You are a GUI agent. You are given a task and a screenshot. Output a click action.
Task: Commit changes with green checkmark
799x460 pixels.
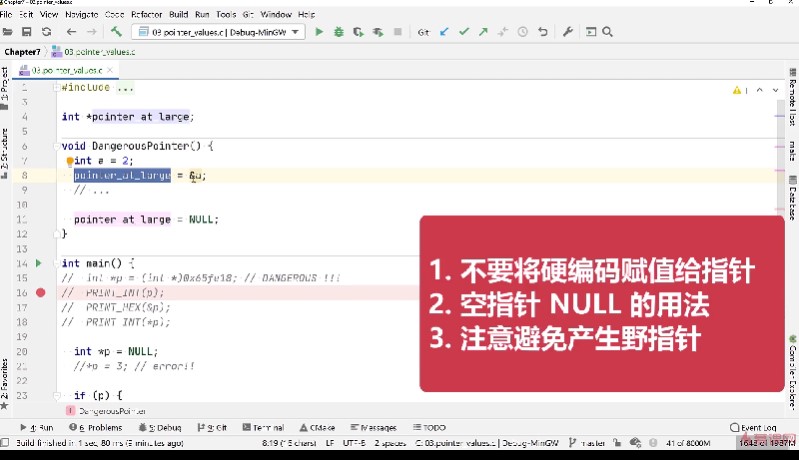[464, 32]
